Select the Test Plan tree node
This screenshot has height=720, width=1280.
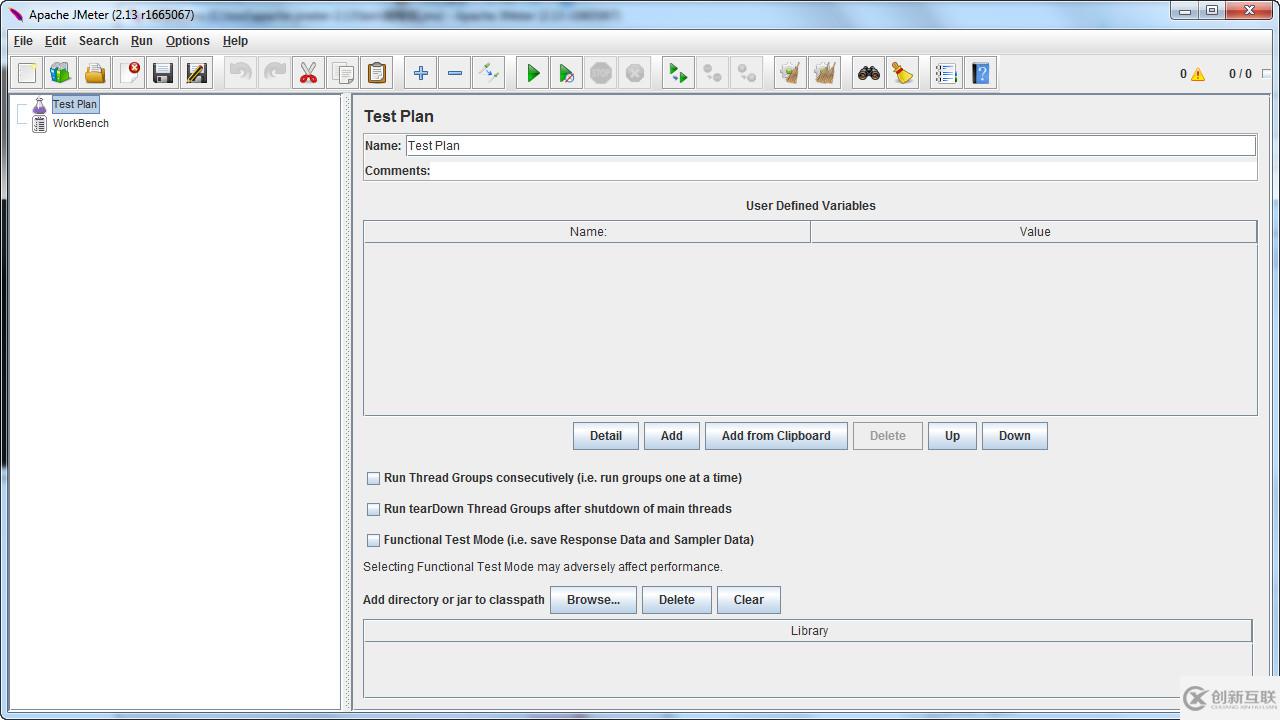[x=75, y=104]
